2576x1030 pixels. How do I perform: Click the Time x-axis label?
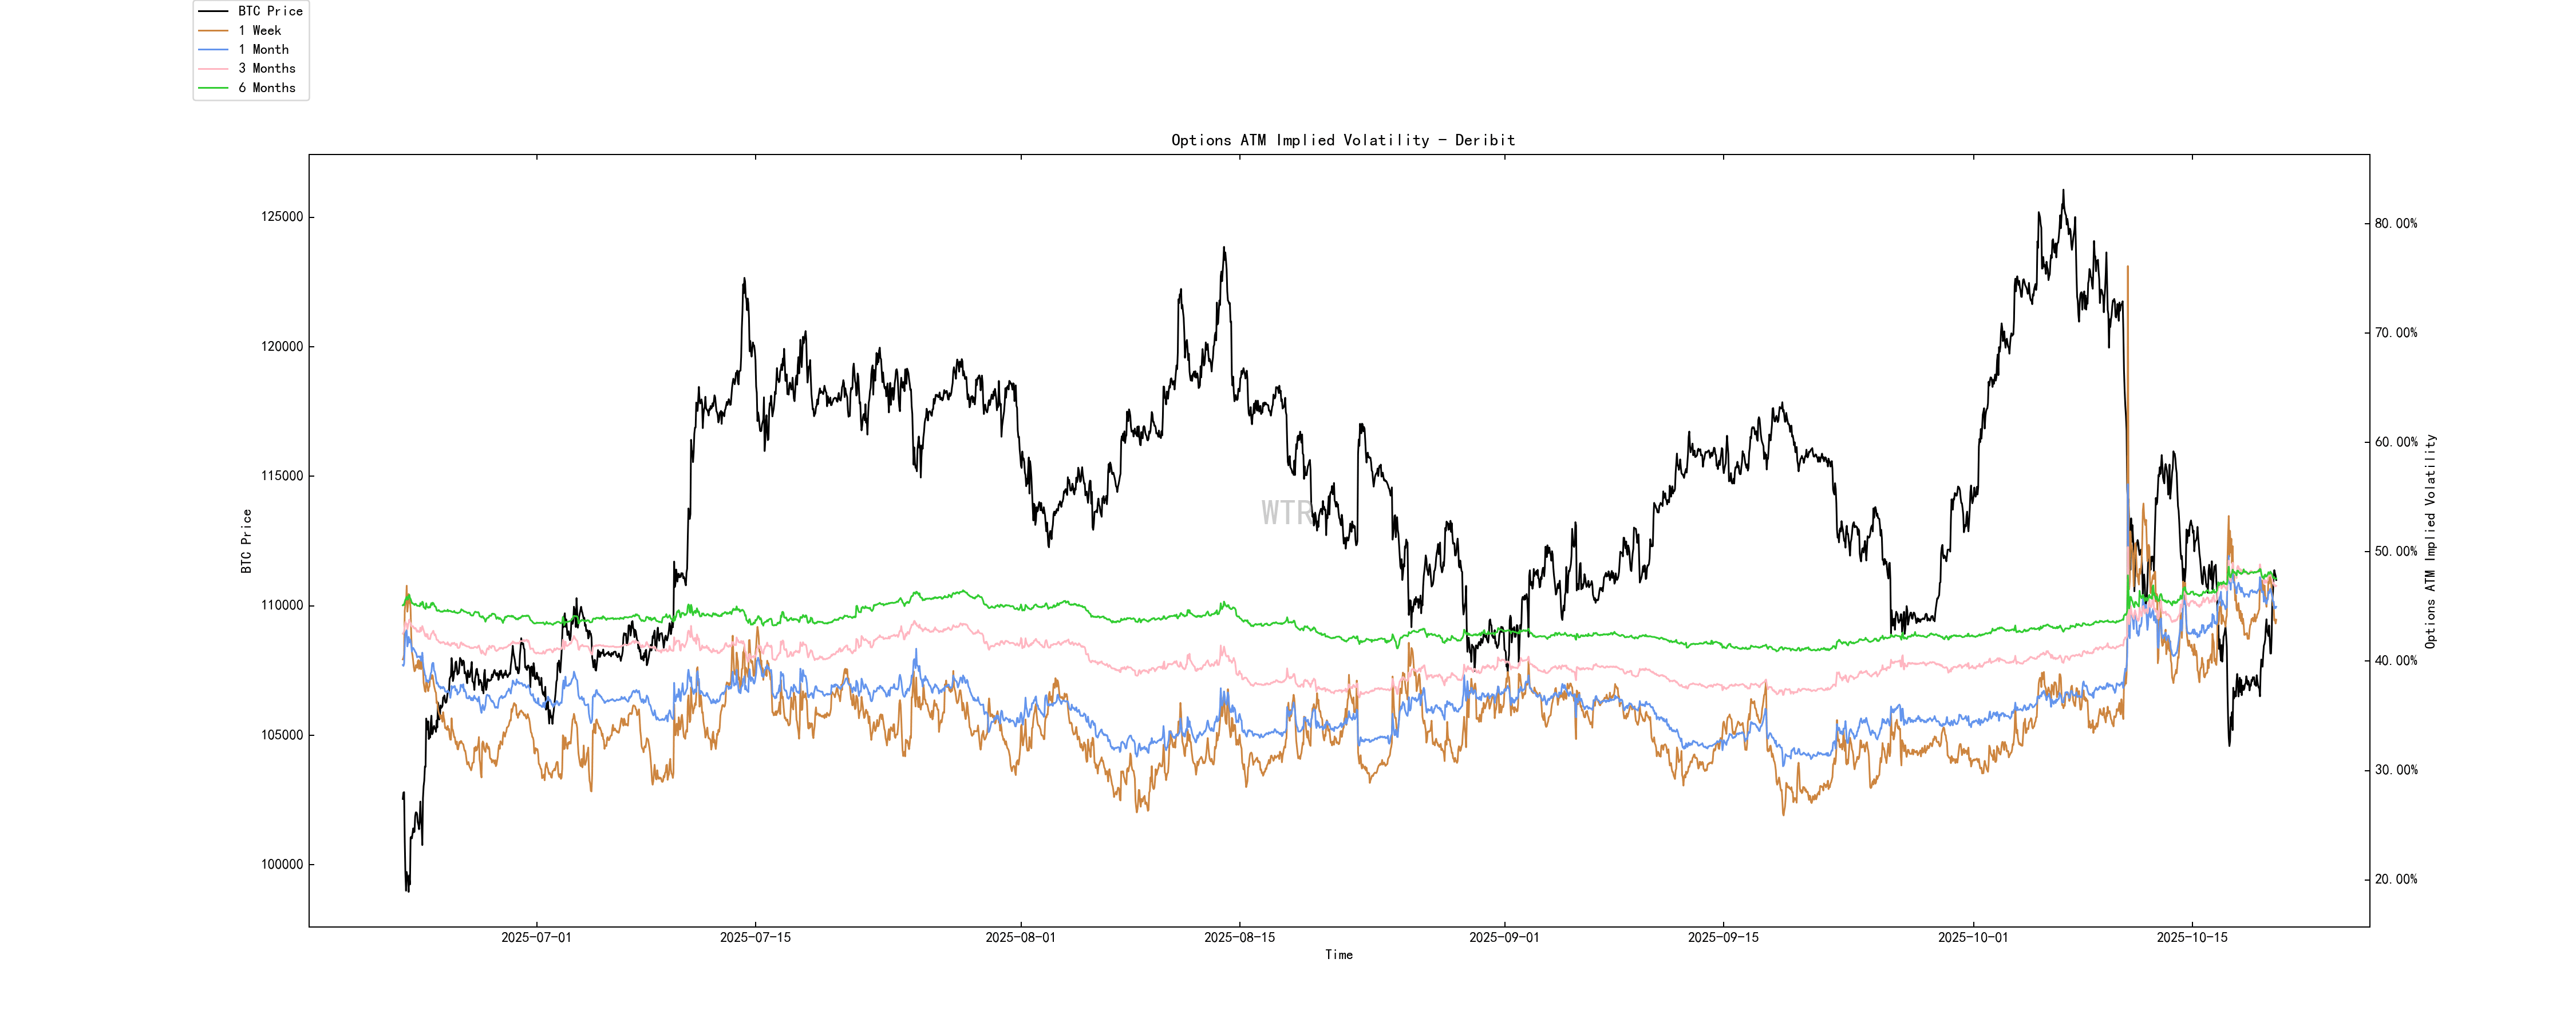pos(1338,955)
